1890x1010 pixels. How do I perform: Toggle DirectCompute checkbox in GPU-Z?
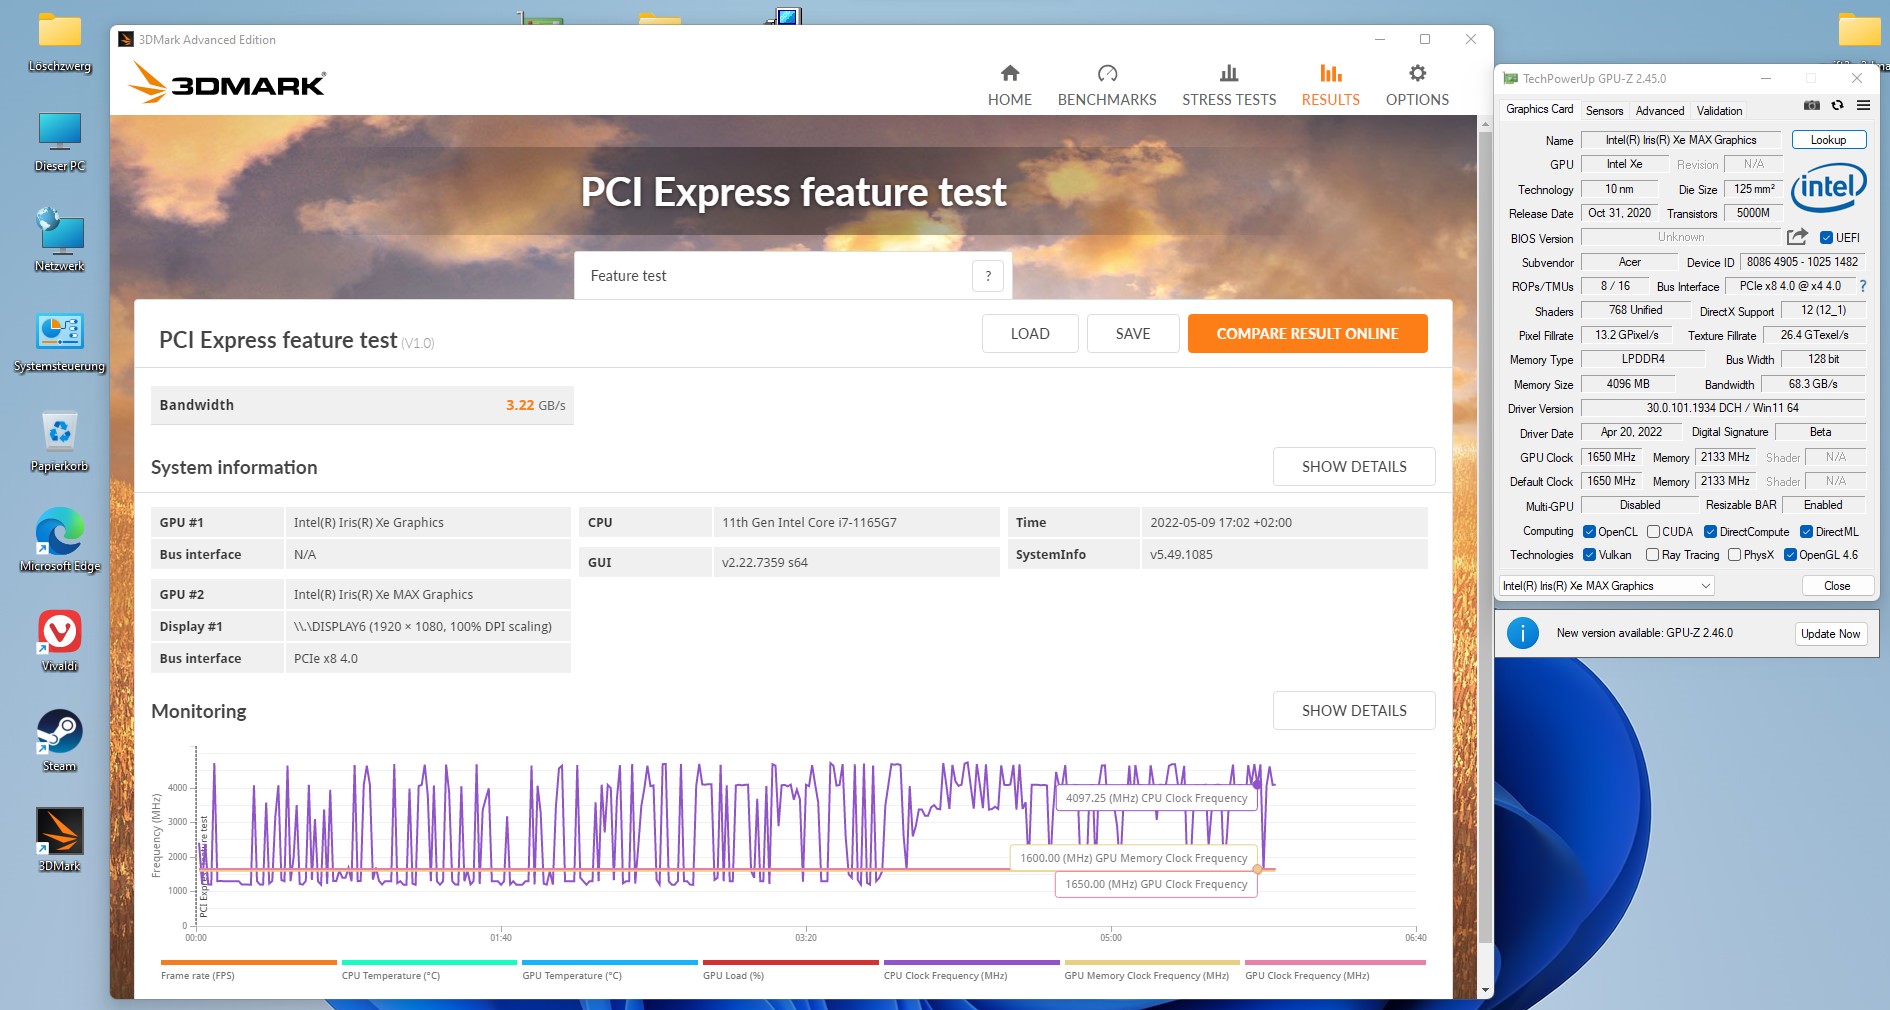[x=1711, y=532]
